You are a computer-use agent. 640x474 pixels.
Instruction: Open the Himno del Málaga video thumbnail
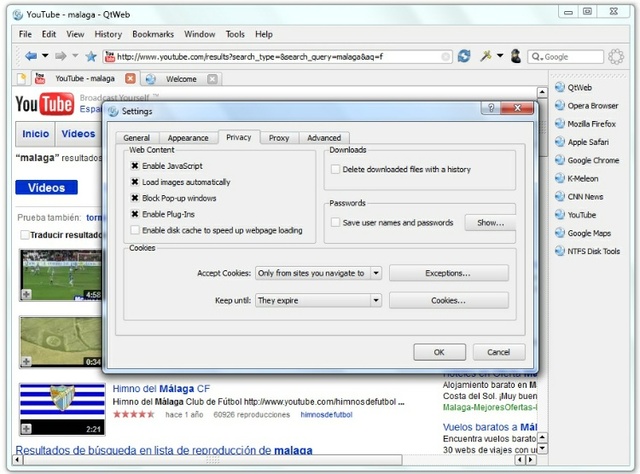[x=62, y=409]
